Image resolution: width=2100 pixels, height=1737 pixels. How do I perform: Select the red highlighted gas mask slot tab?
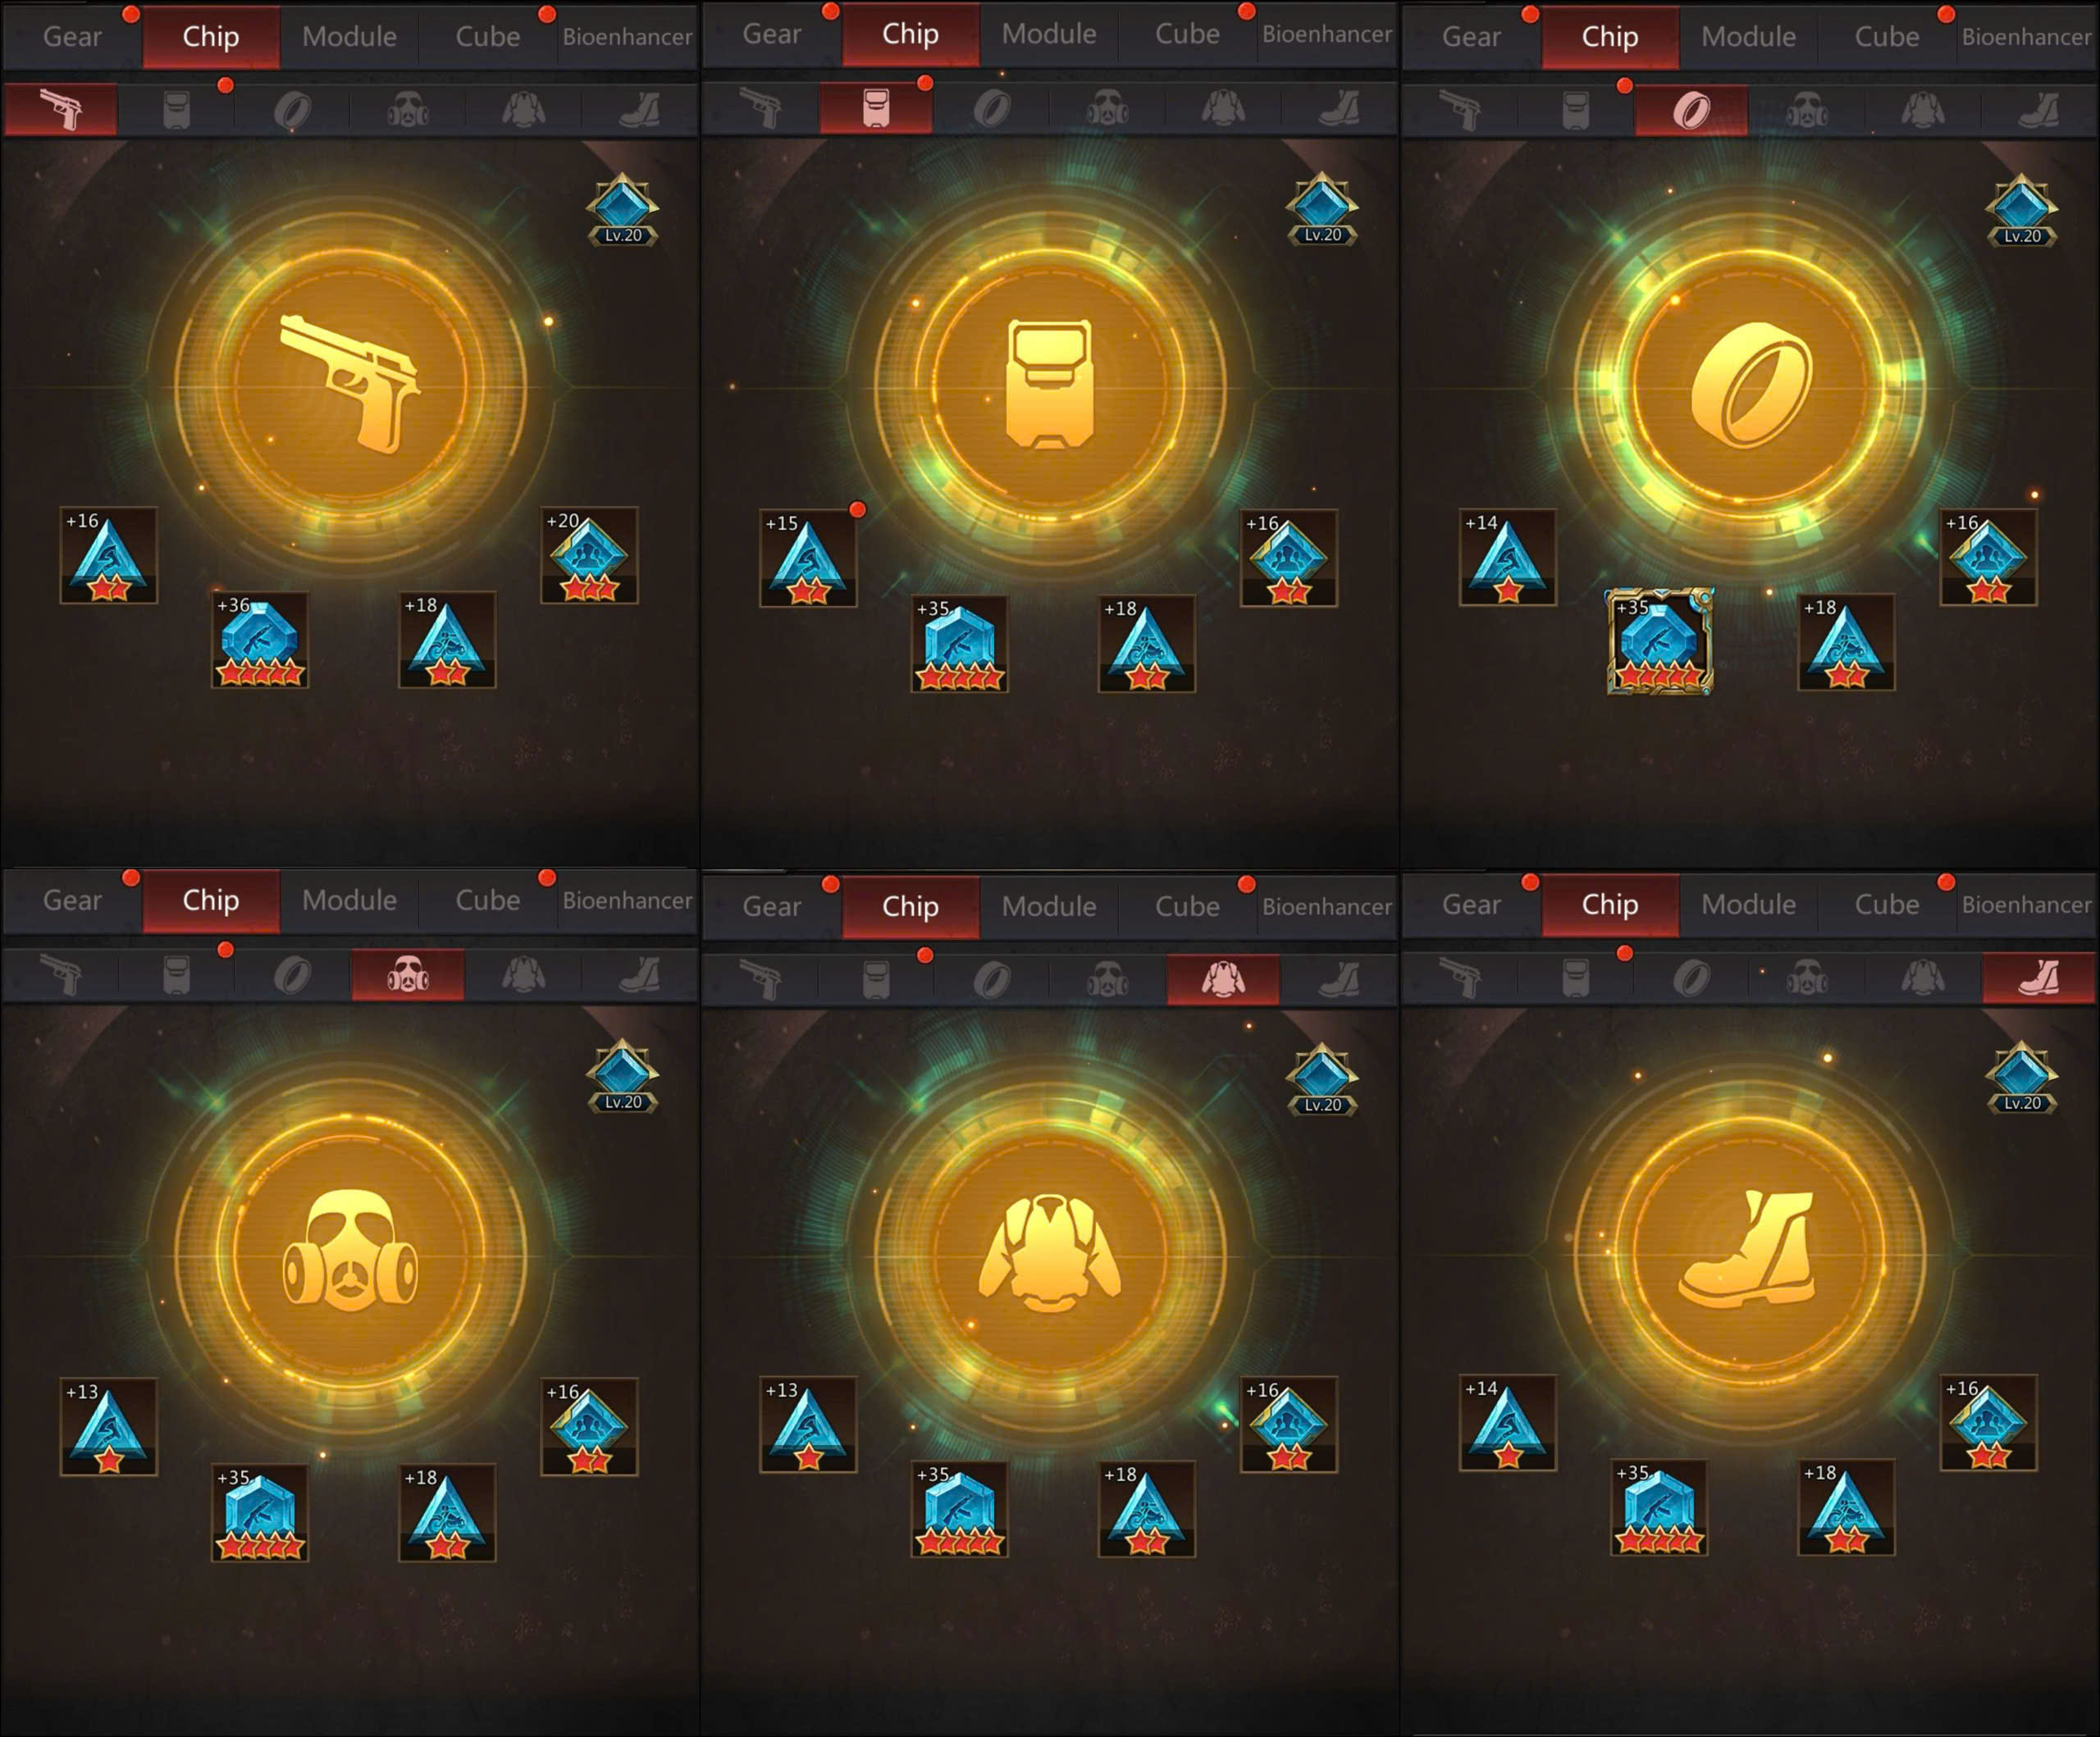pos(408,975)
